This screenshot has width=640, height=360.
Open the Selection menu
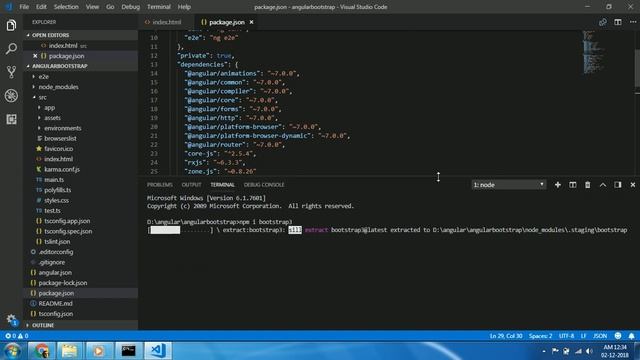tap(66, 7)
